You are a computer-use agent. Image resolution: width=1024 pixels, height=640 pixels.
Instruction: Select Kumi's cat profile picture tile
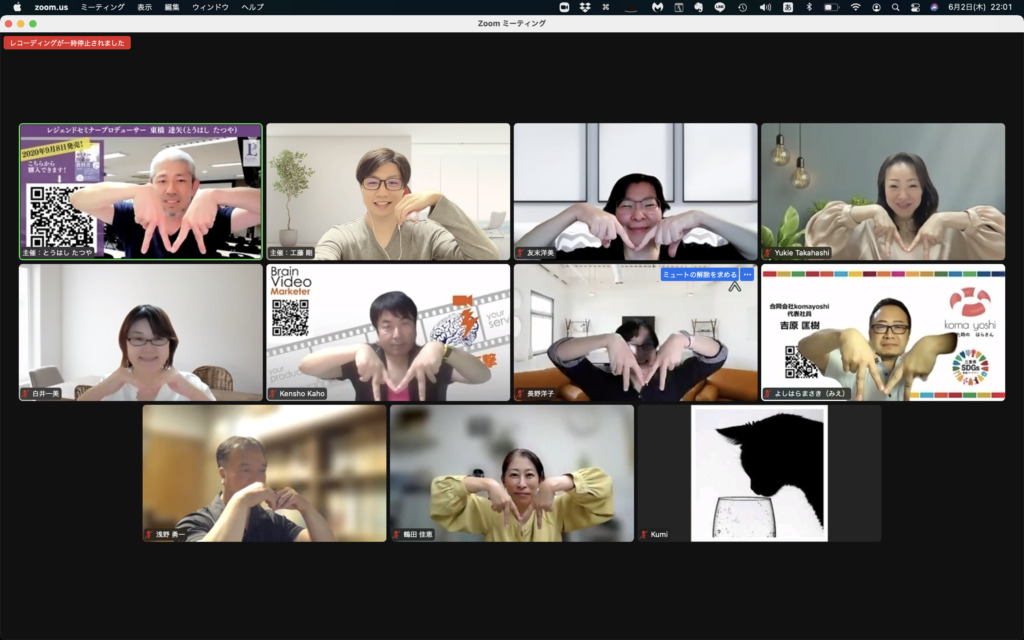(x=759, y=473)
